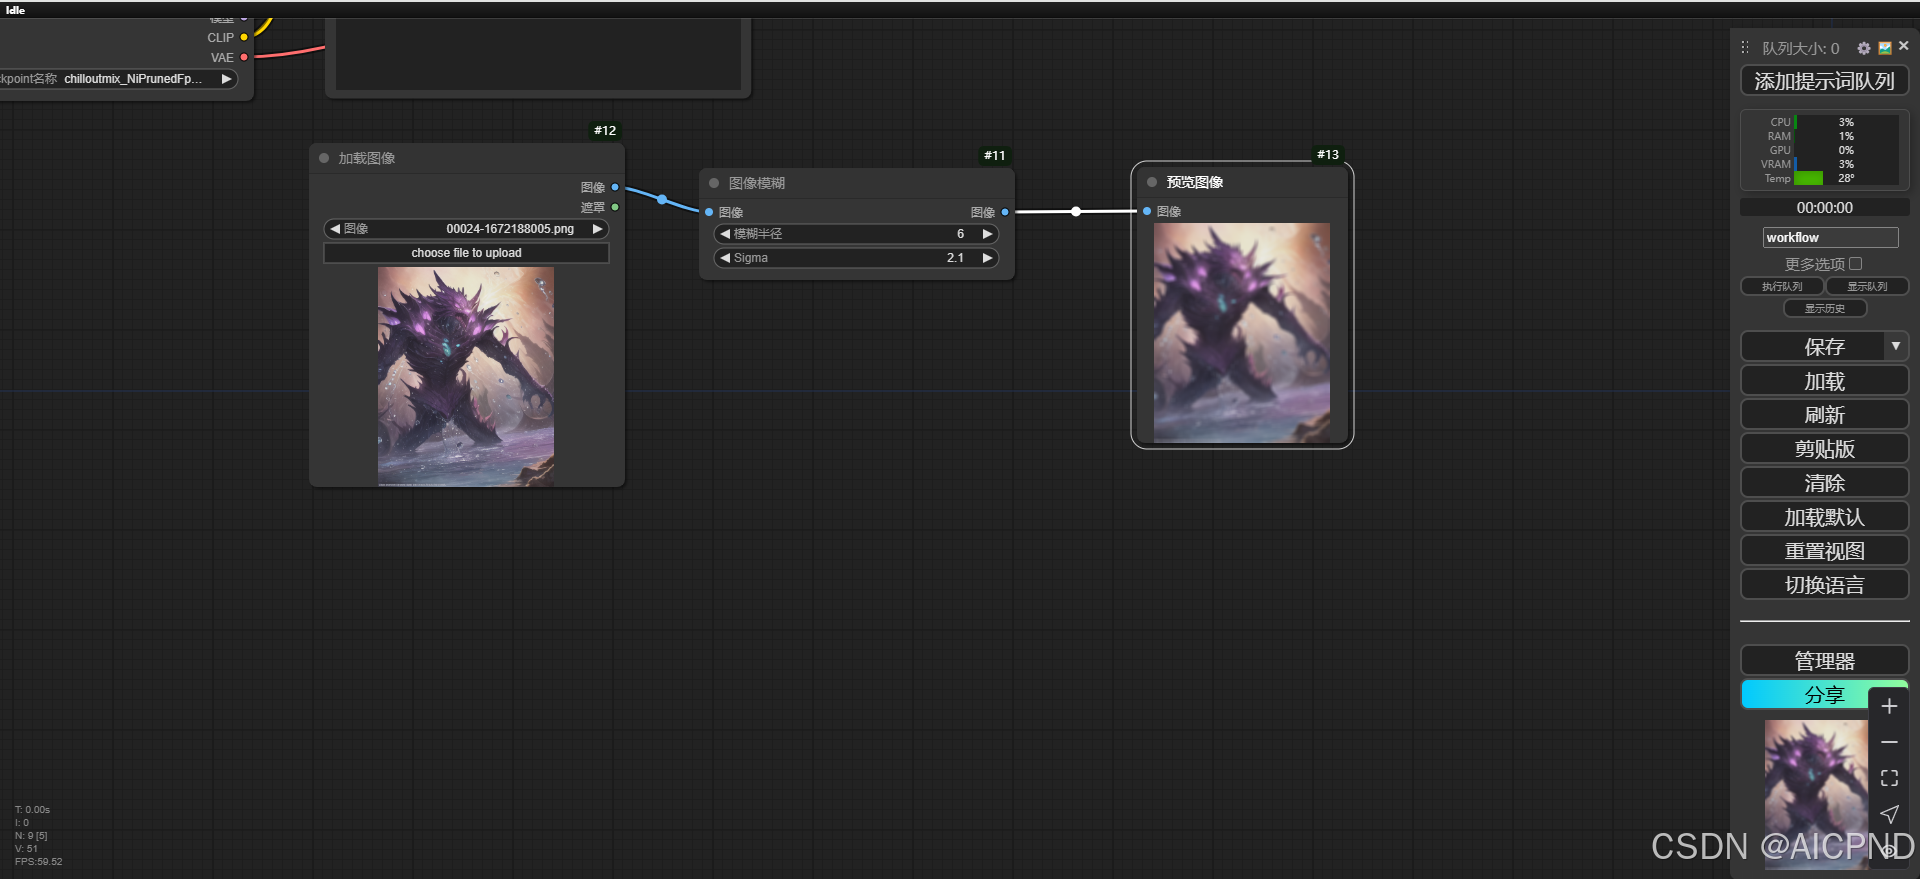
Task: Decrease Sigma with left arrow
Action: pos(725,258)
